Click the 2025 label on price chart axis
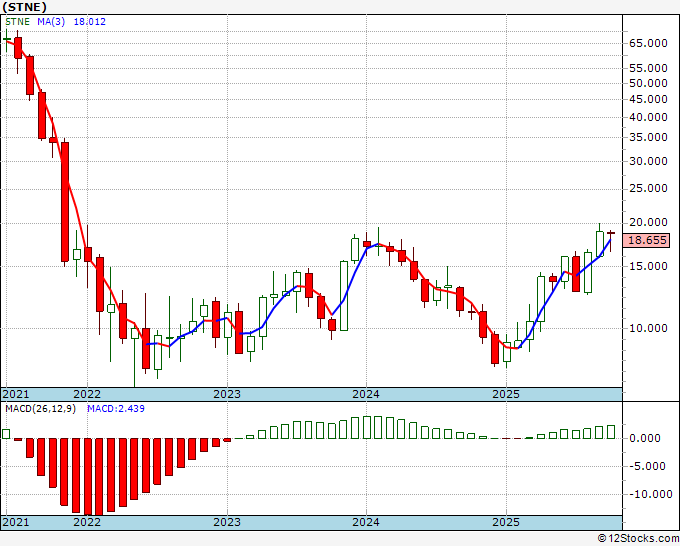Viewport: 680px width, 546px height. tap(506, 394)
